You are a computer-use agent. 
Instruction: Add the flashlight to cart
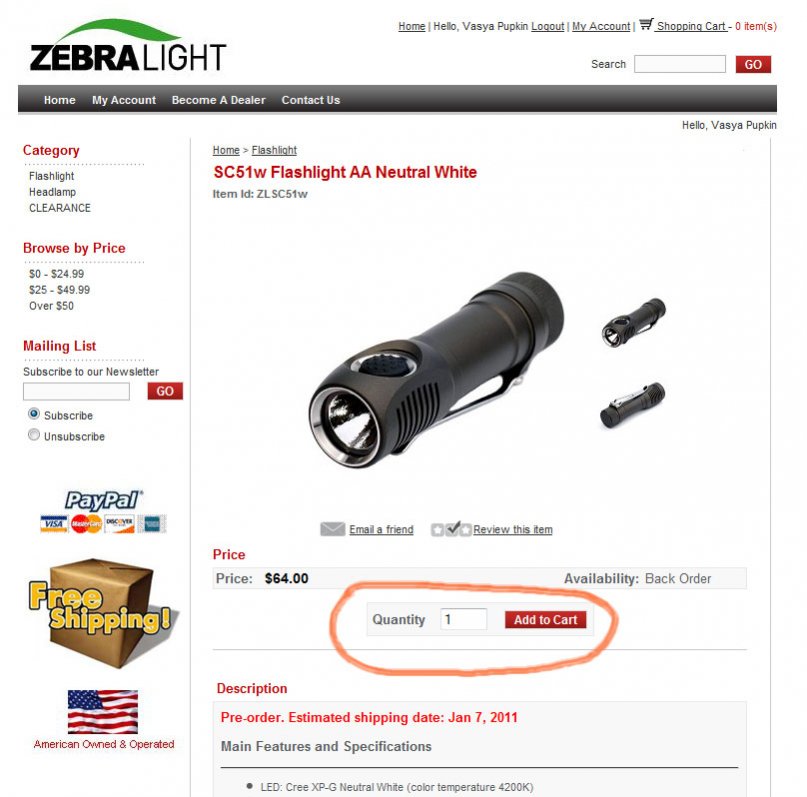point(546,619)
